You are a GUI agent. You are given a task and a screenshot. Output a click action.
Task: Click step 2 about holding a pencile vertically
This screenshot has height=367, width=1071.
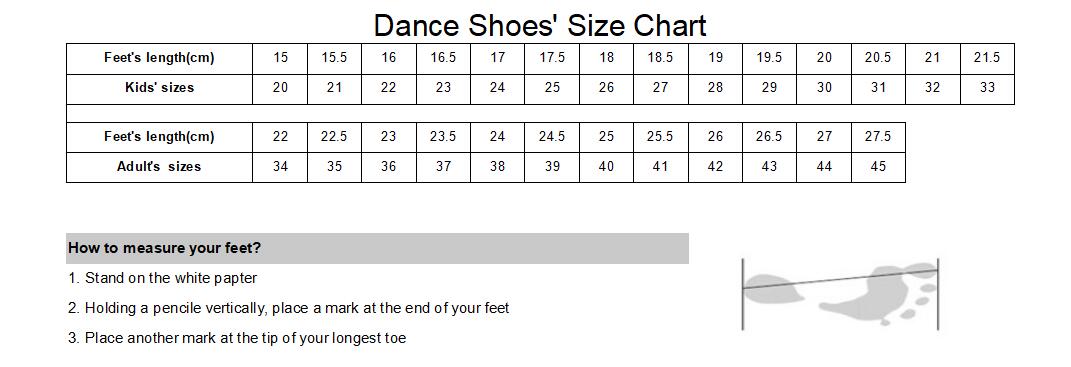pyautogui.click(x=288, y=308)
